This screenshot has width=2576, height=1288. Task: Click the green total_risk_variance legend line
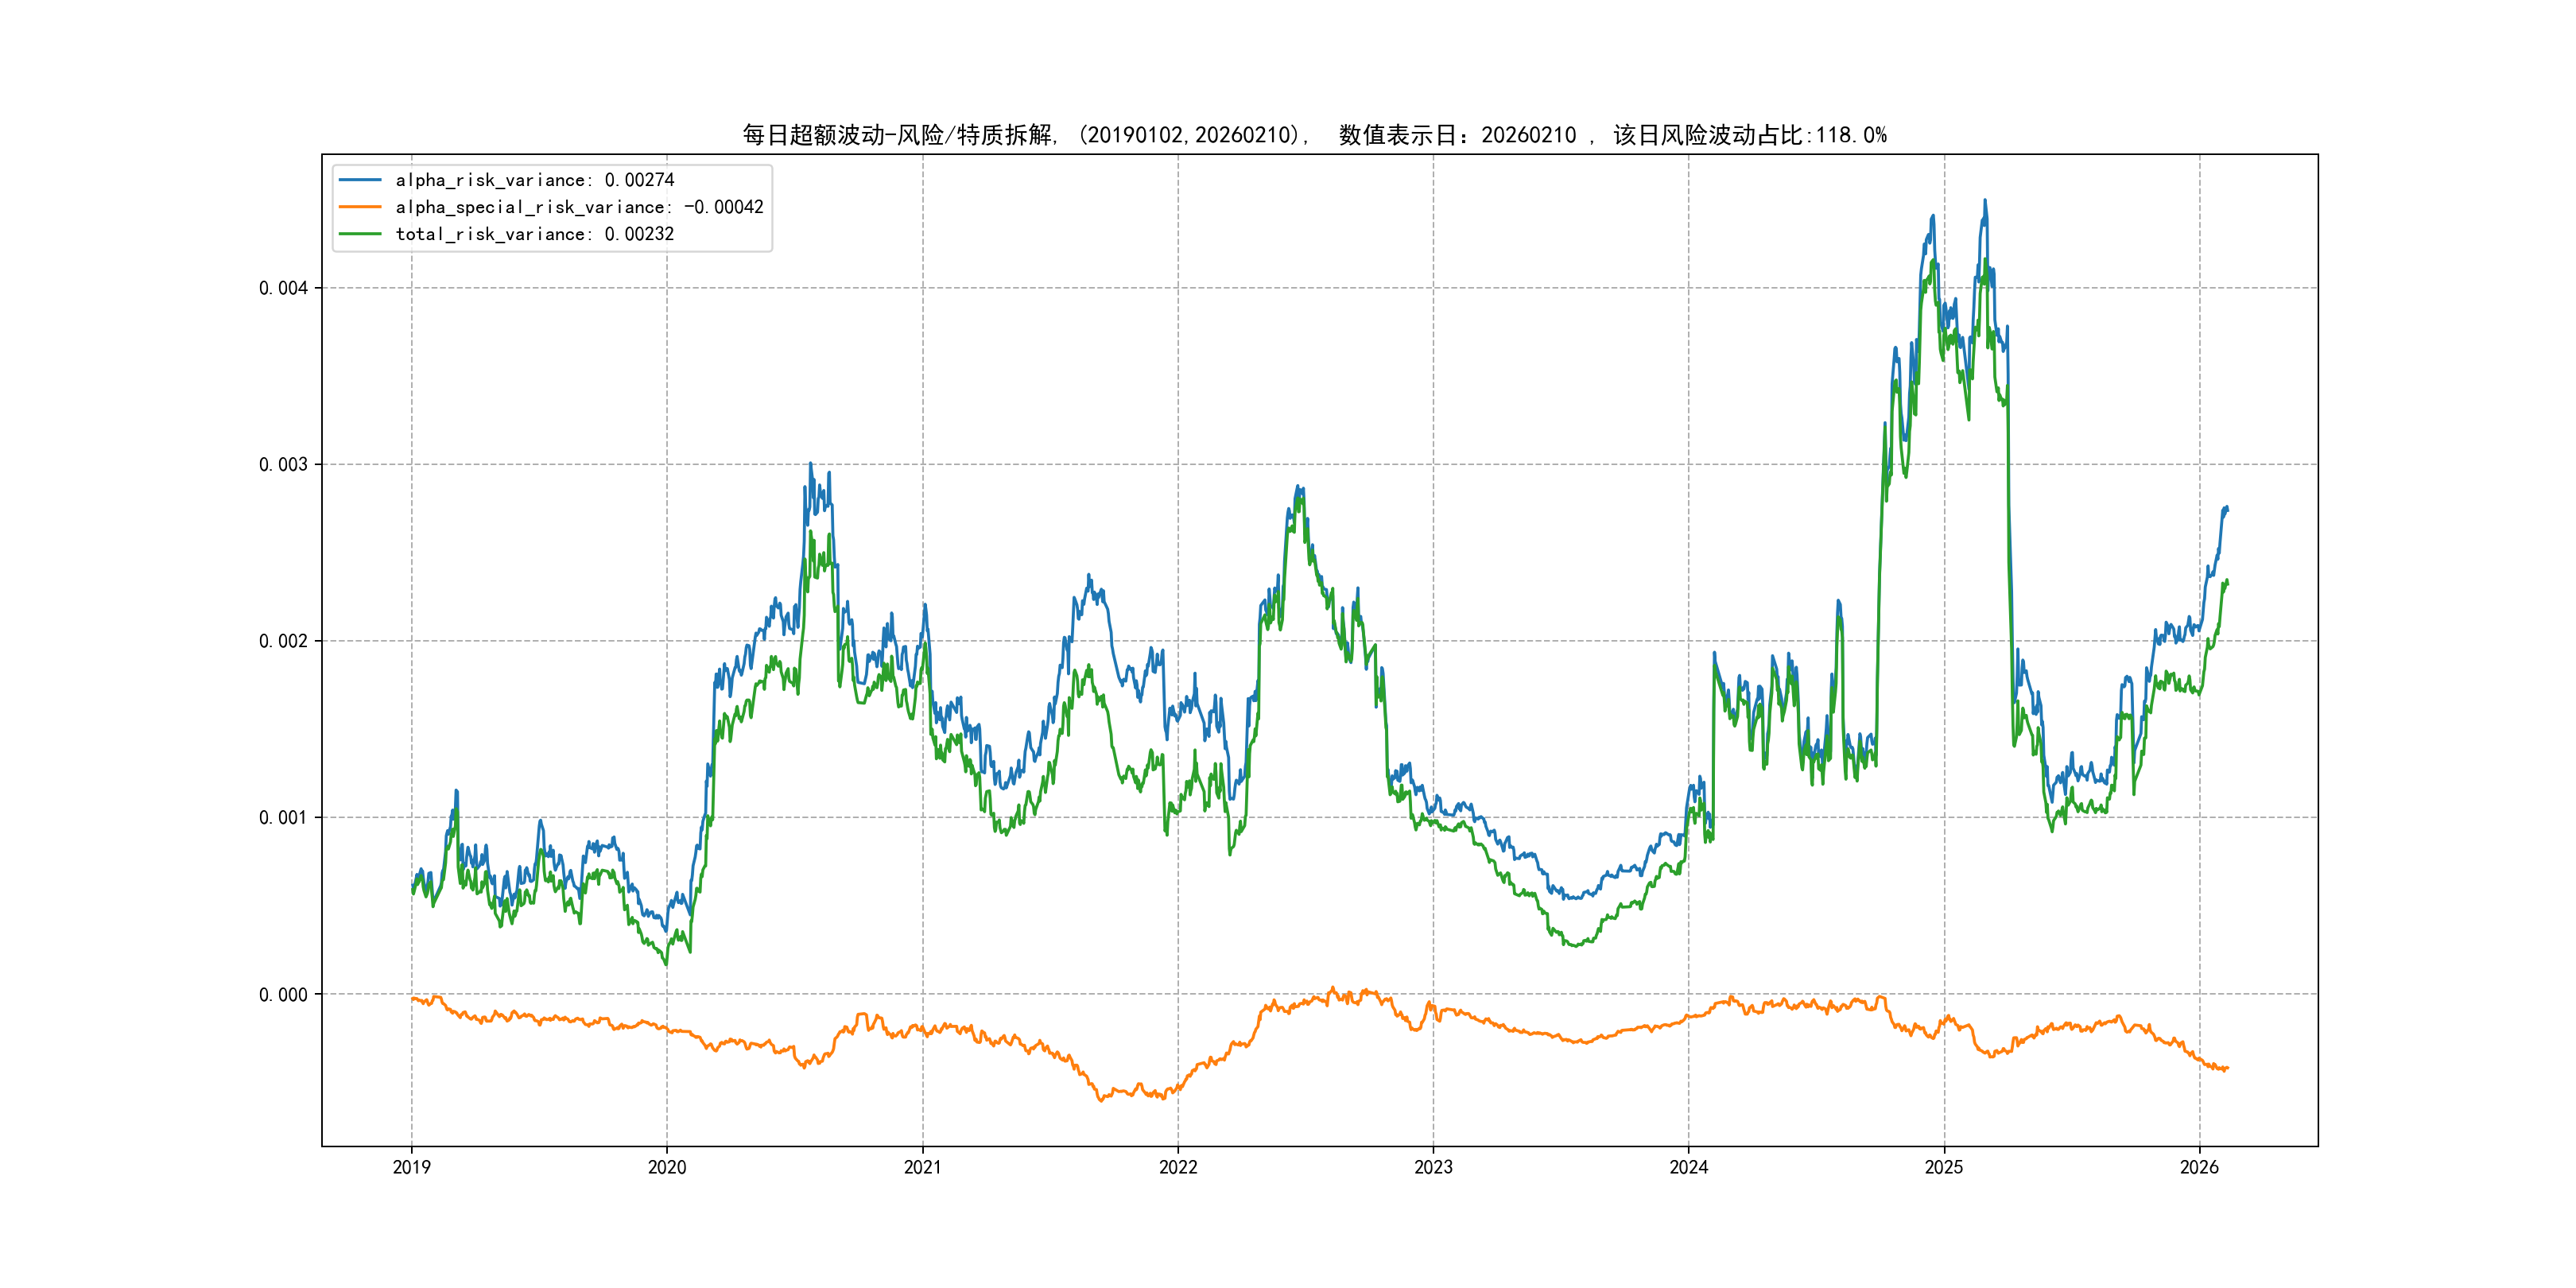[360, 234]
